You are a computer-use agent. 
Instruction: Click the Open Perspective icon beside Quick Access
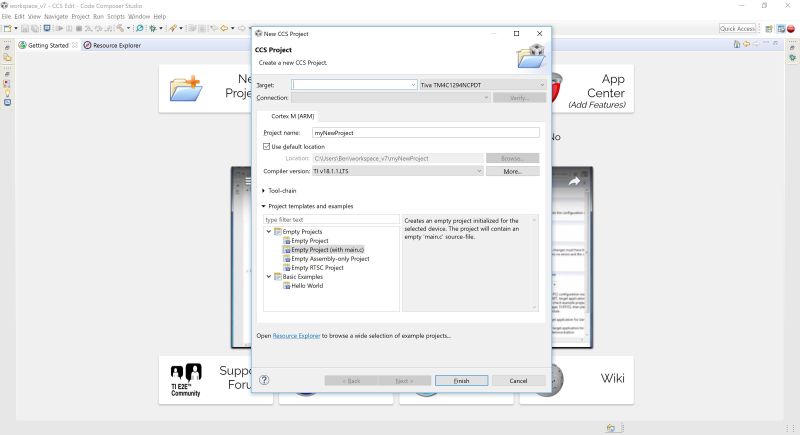(769, 29)
